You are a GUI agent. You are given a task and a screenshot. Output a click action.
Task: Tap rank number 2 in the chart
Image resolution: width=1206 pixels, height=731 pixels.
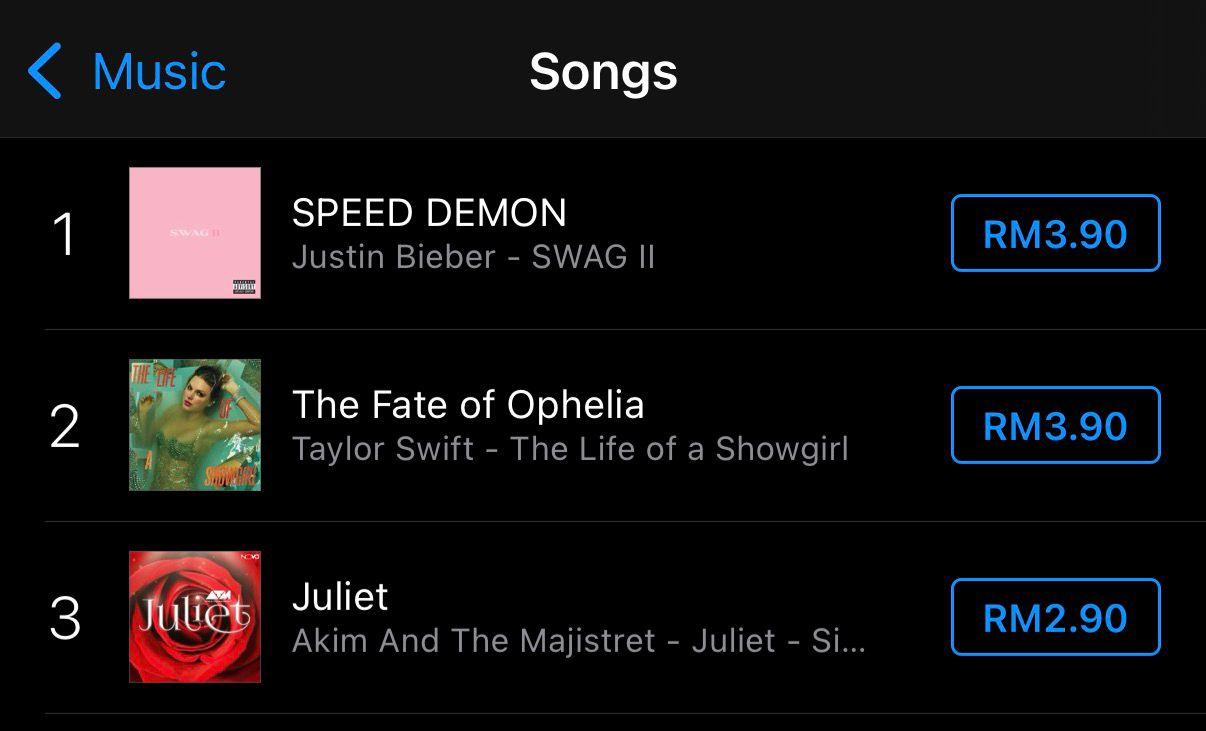(64, 427)
